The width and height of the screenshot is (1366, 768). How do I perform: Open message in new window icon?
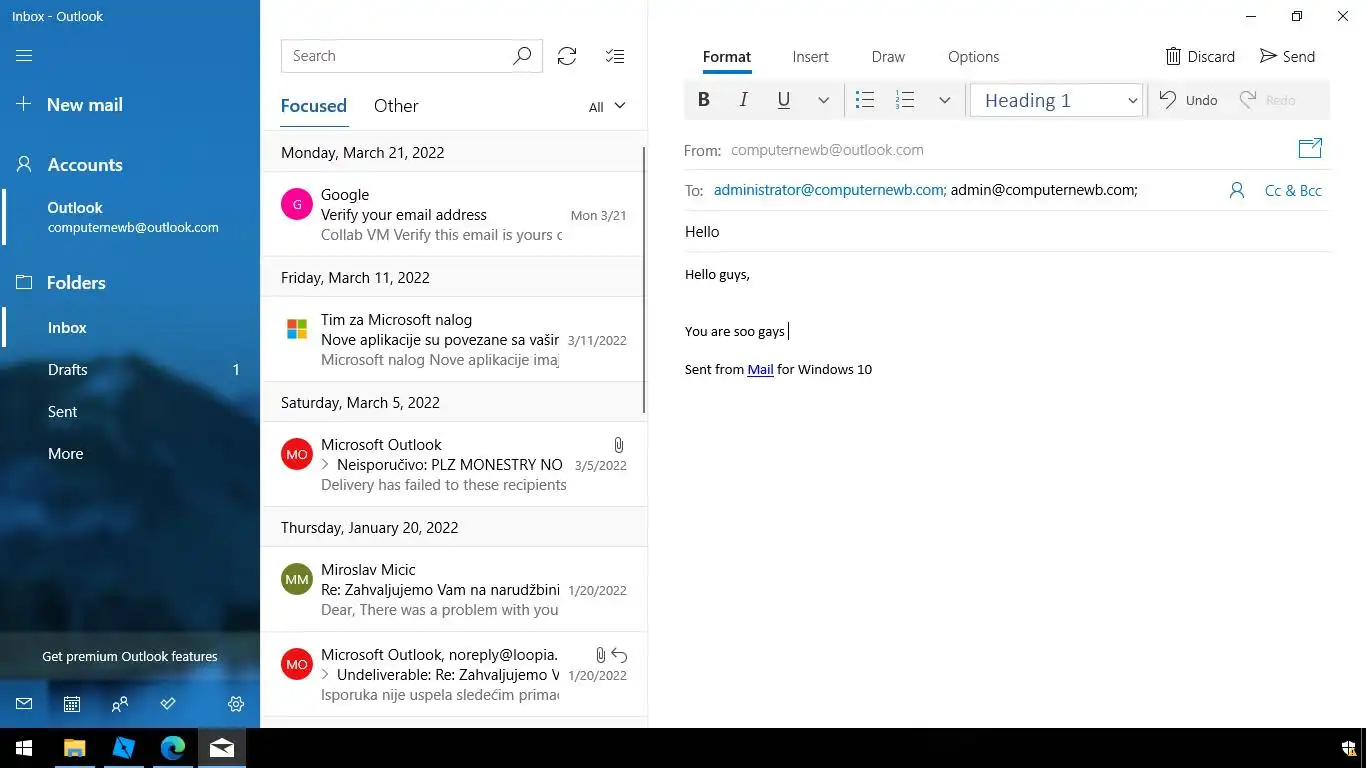[1310, 149]
